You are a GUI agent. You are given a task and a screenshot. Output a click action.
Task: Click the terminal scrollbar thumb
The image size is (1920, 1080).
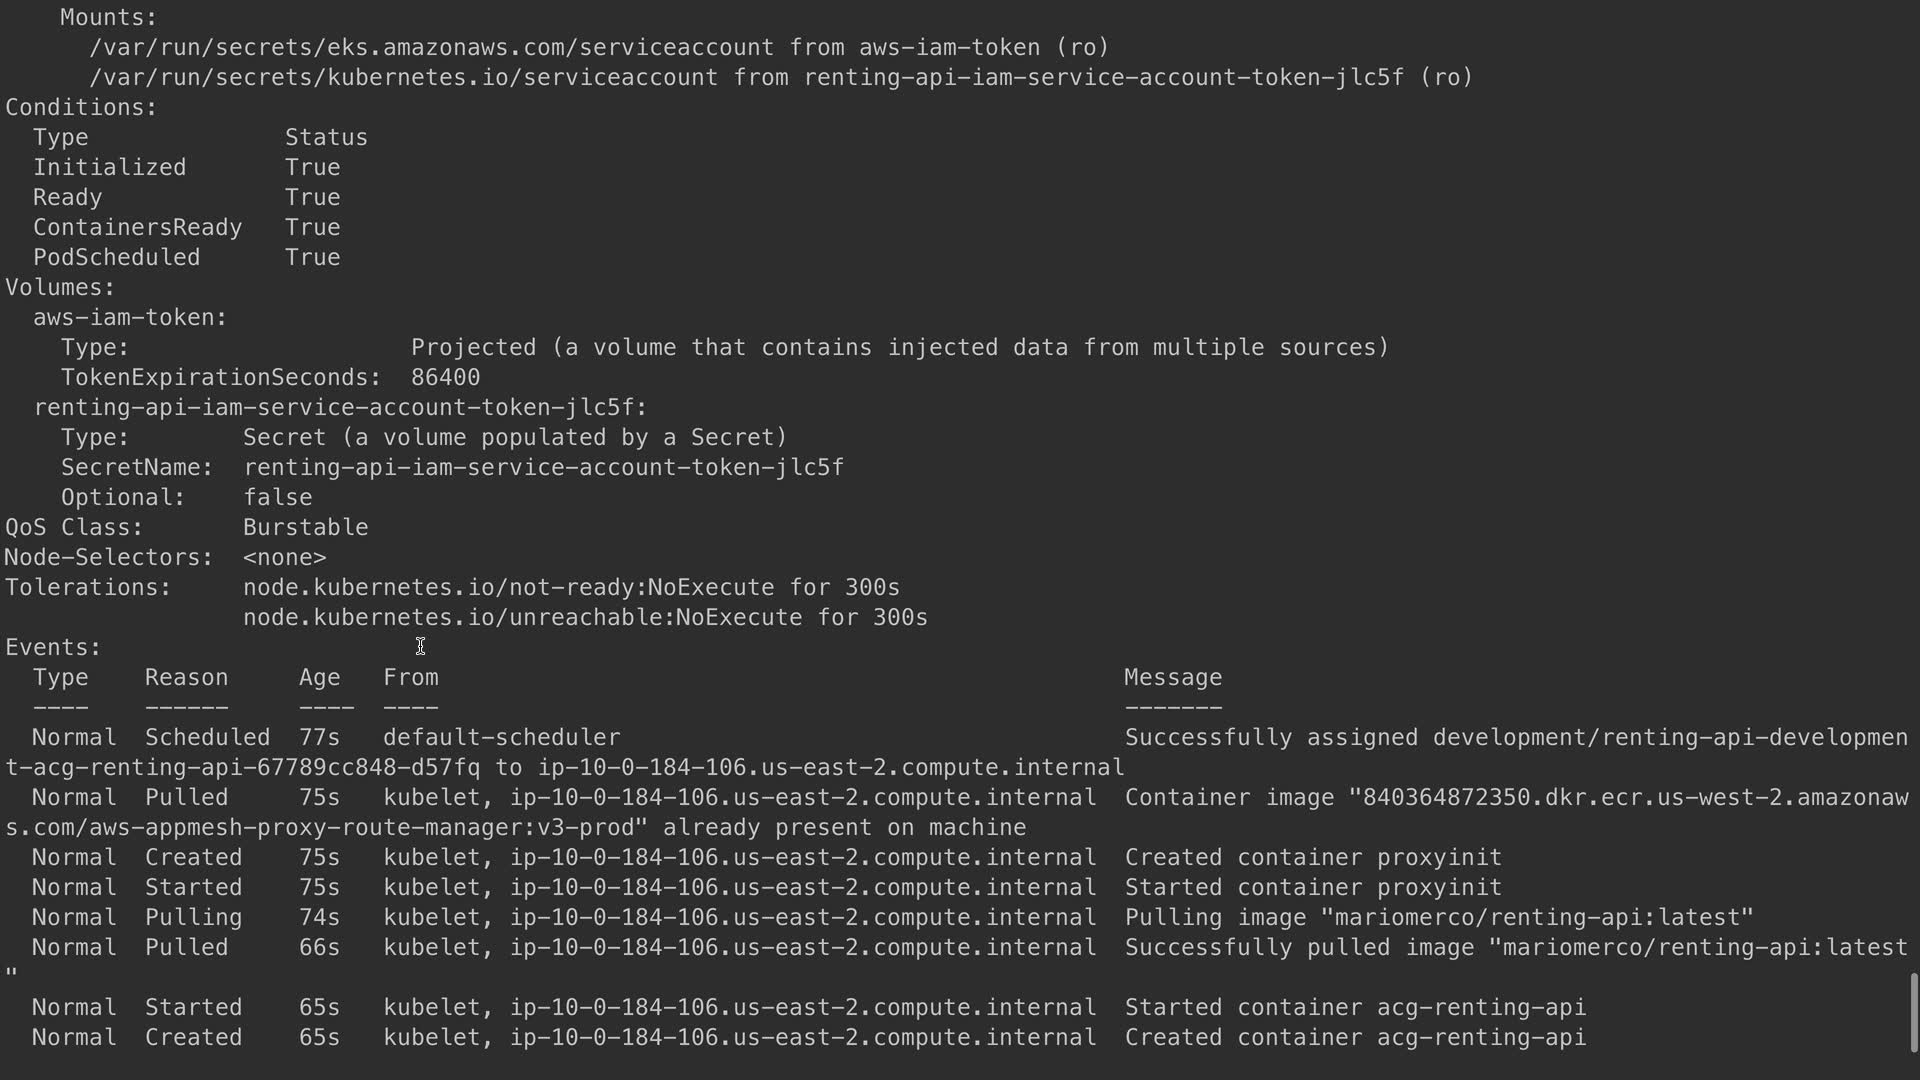[x=1913, y=1012]
